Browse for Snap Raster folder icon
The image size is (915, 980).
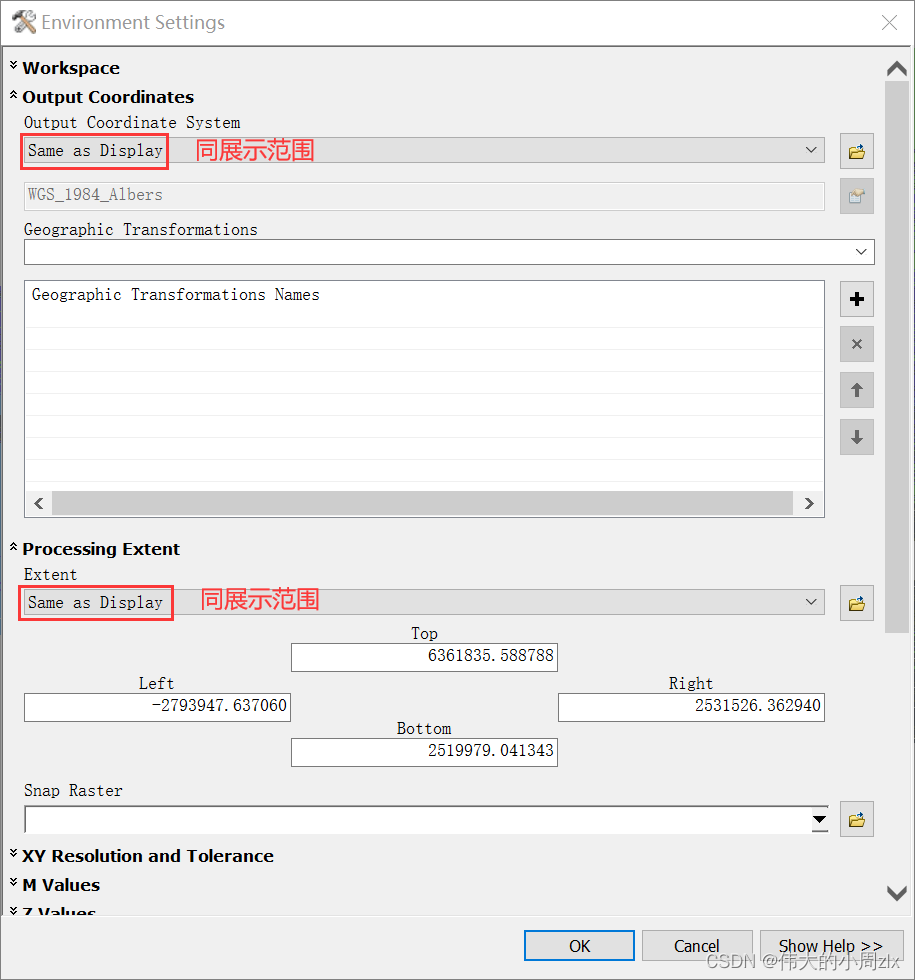tap(856, 819)
